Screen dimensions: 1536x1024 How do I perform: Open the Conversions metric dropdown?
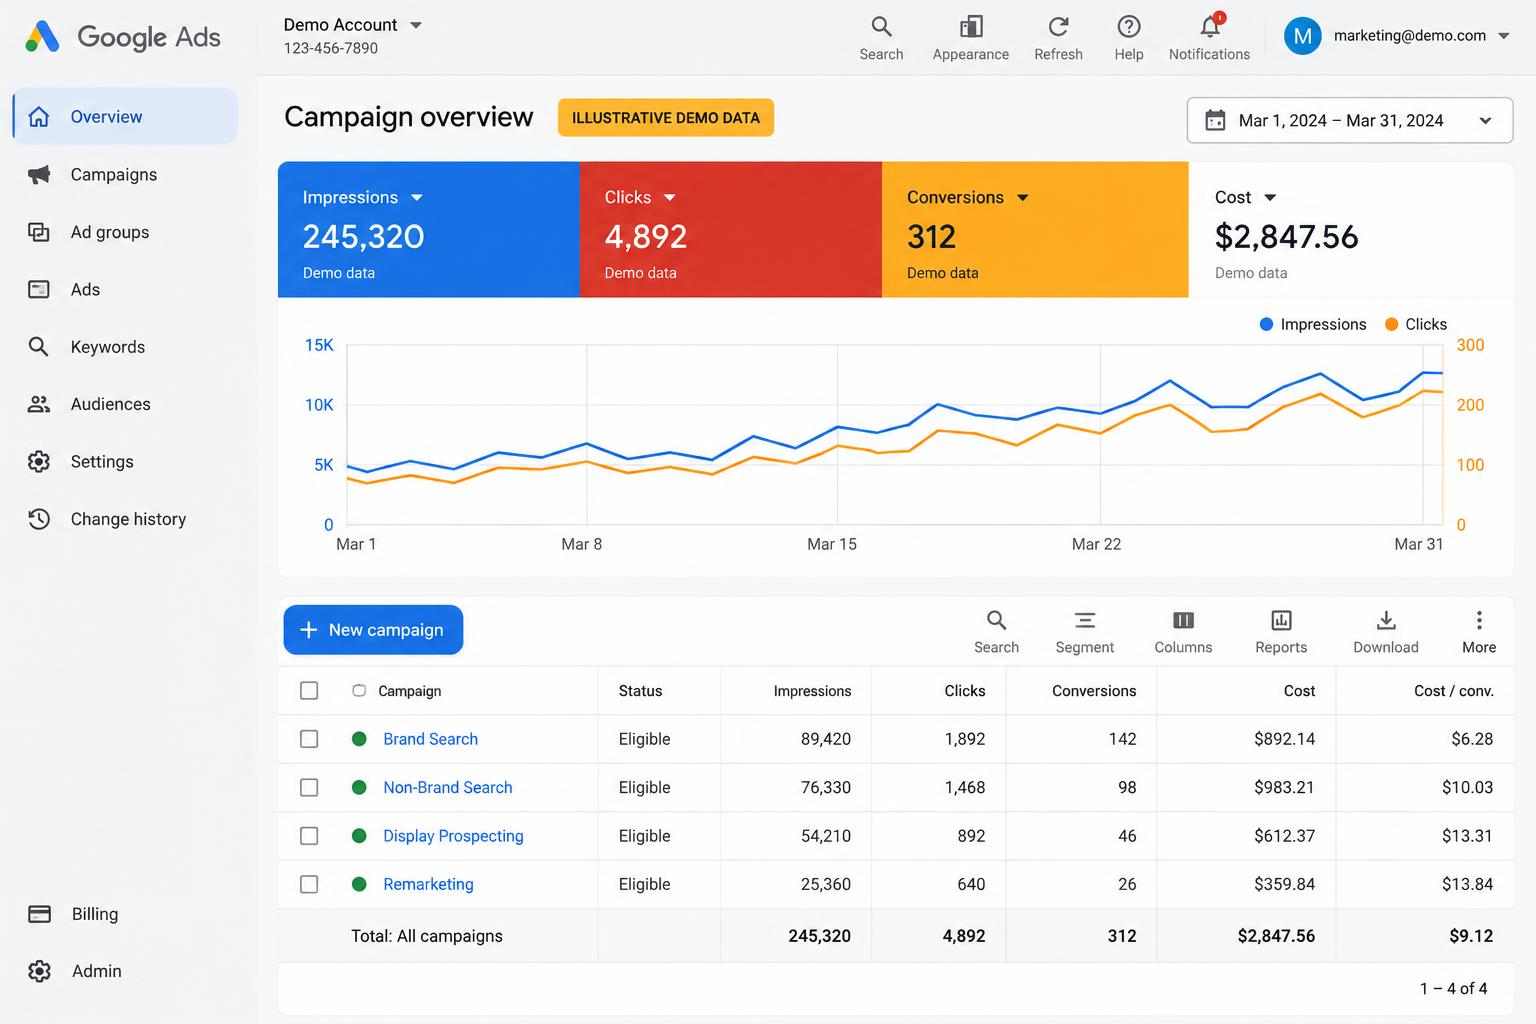[1023, 198]
